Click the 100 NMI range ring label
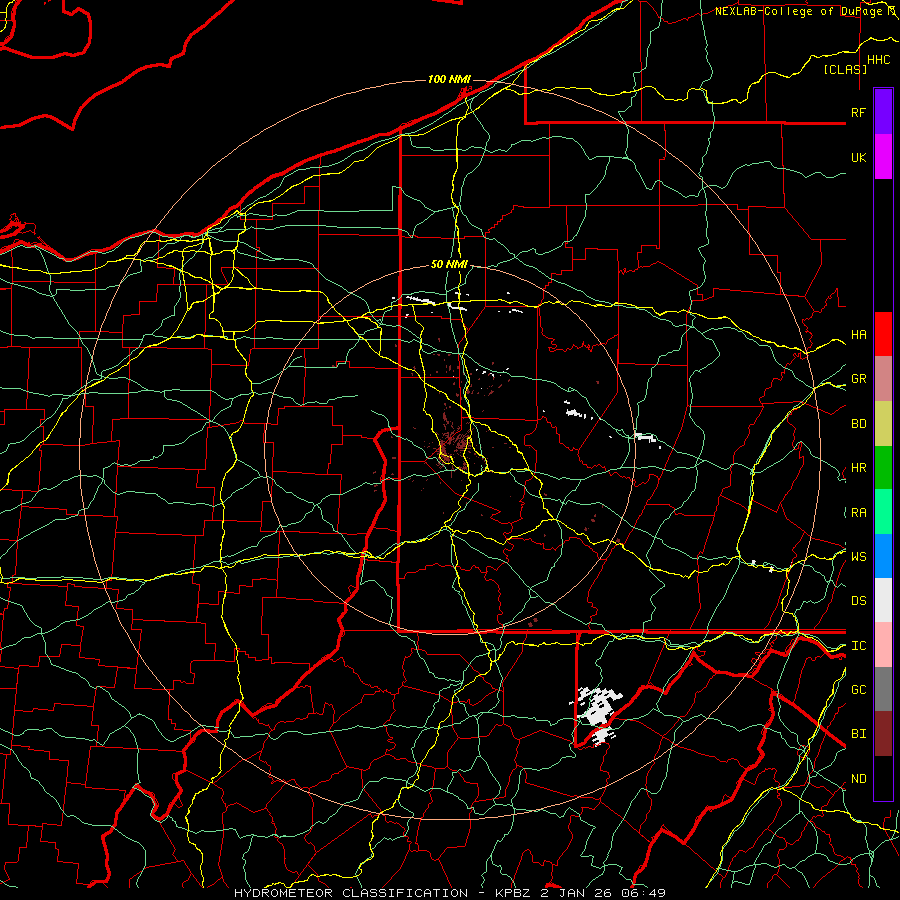Image resolution: width=900 pixels, height=900 pixels. pyautogui.click(x=449, y=79)
